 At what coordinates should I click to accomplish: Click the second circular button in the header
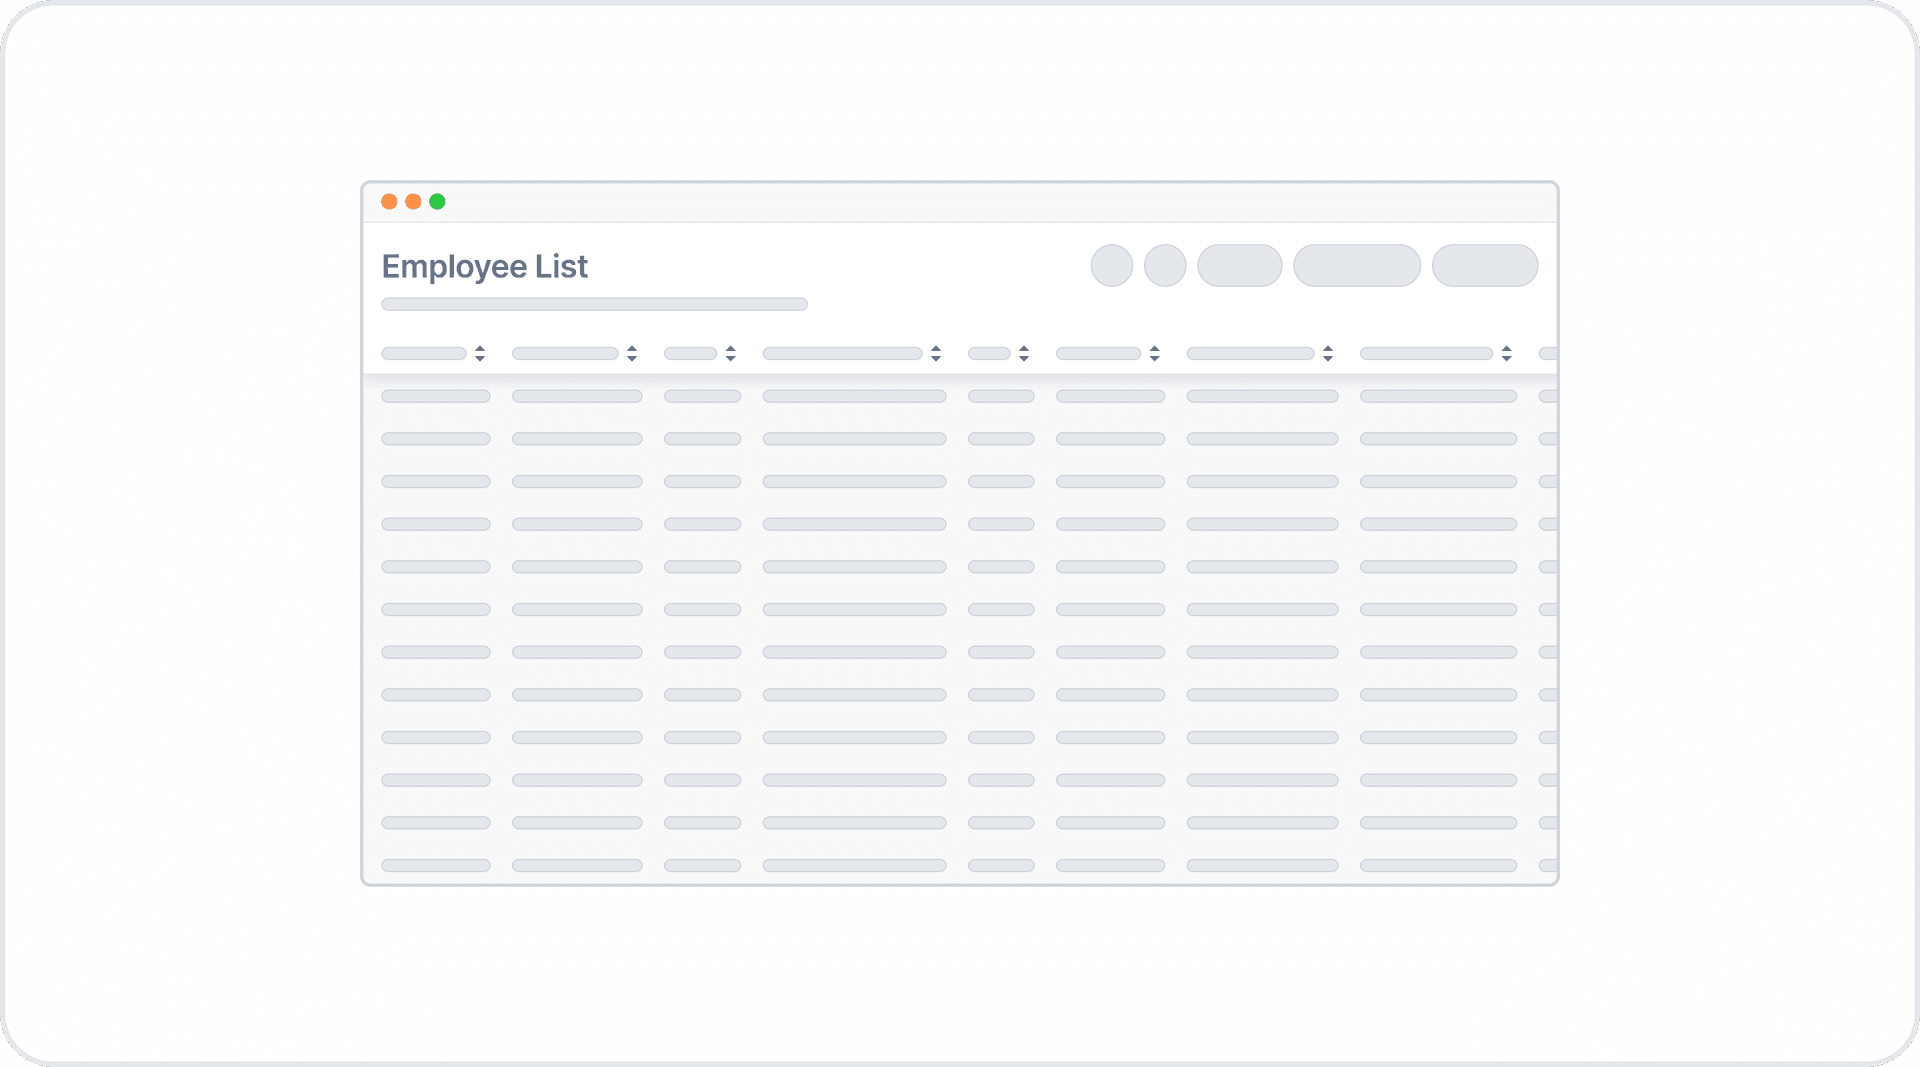click(1165, 266)
